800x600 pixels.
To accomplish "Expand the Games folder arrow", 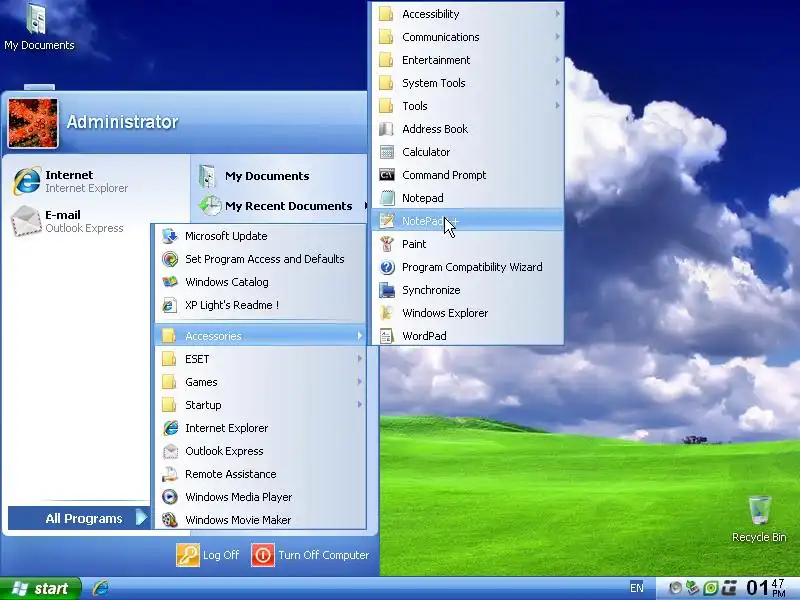I will tap(360, 382).
